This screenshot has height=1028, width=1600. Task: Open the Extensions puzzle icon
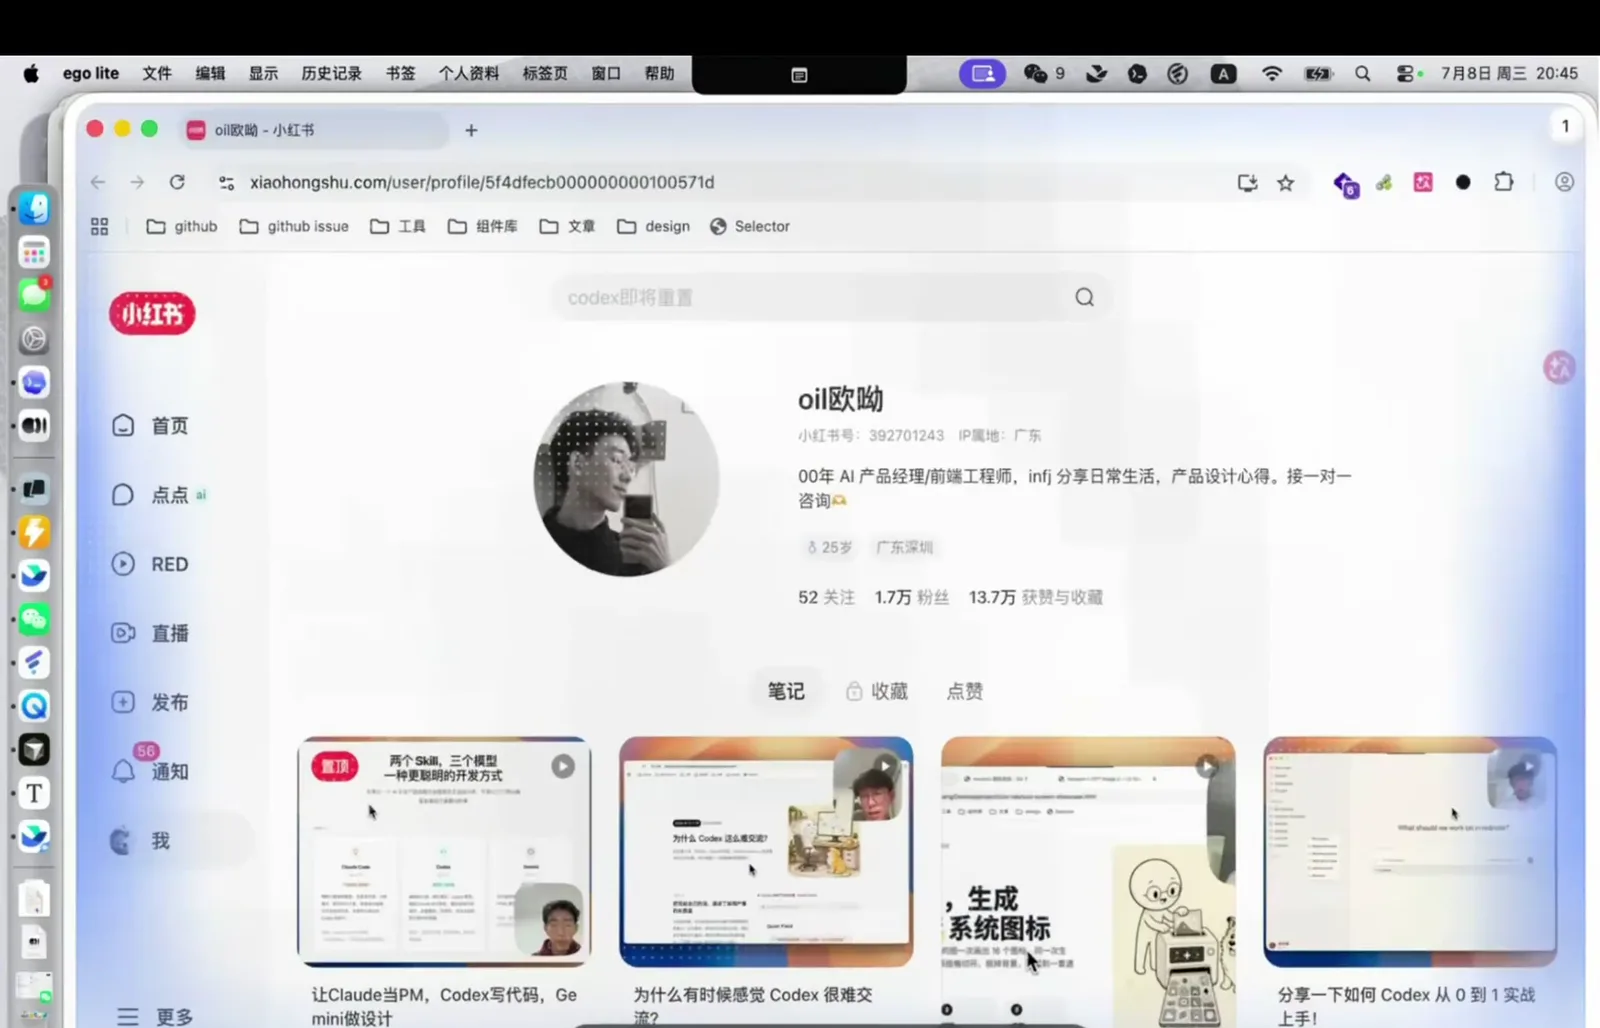(x=1504, y=182)
